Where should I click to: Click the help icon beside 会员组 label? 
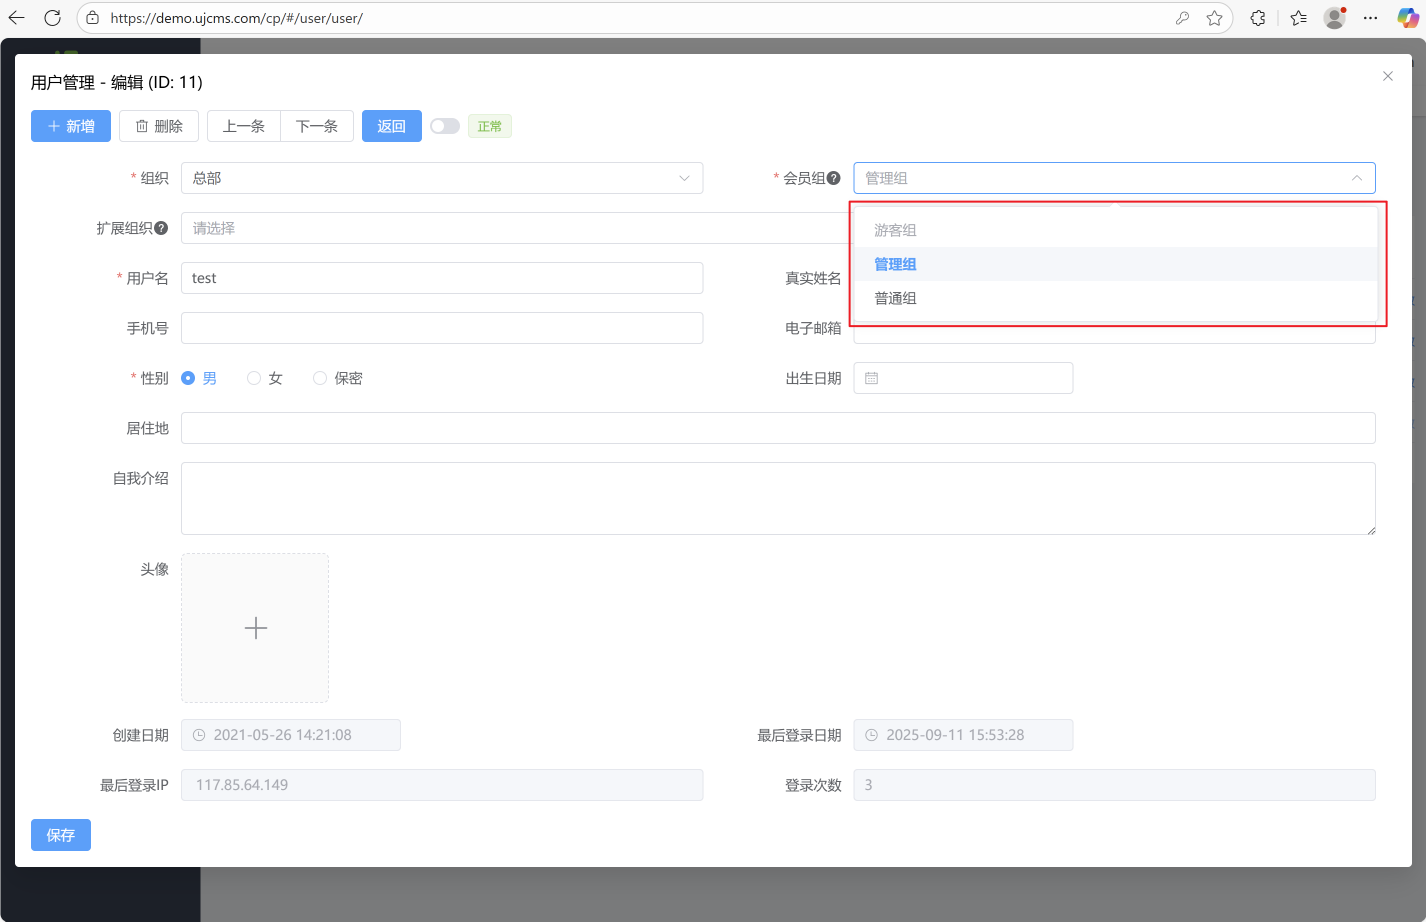coord(834,178)
